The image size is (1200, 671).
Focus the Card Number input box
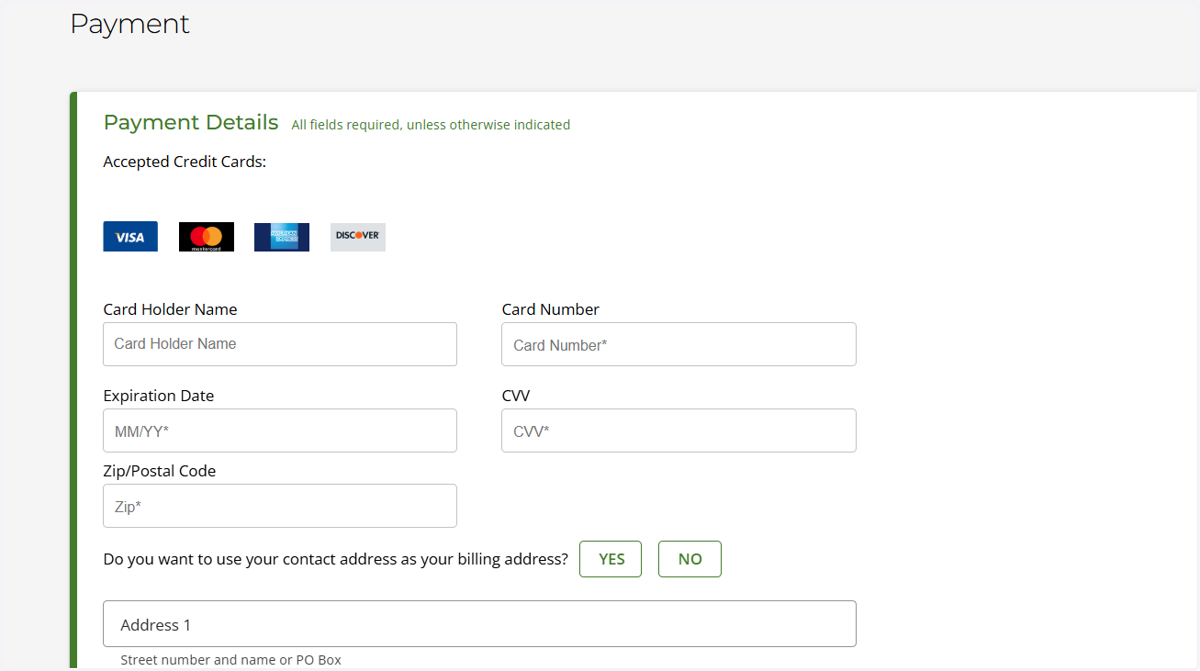coord(679,344)
